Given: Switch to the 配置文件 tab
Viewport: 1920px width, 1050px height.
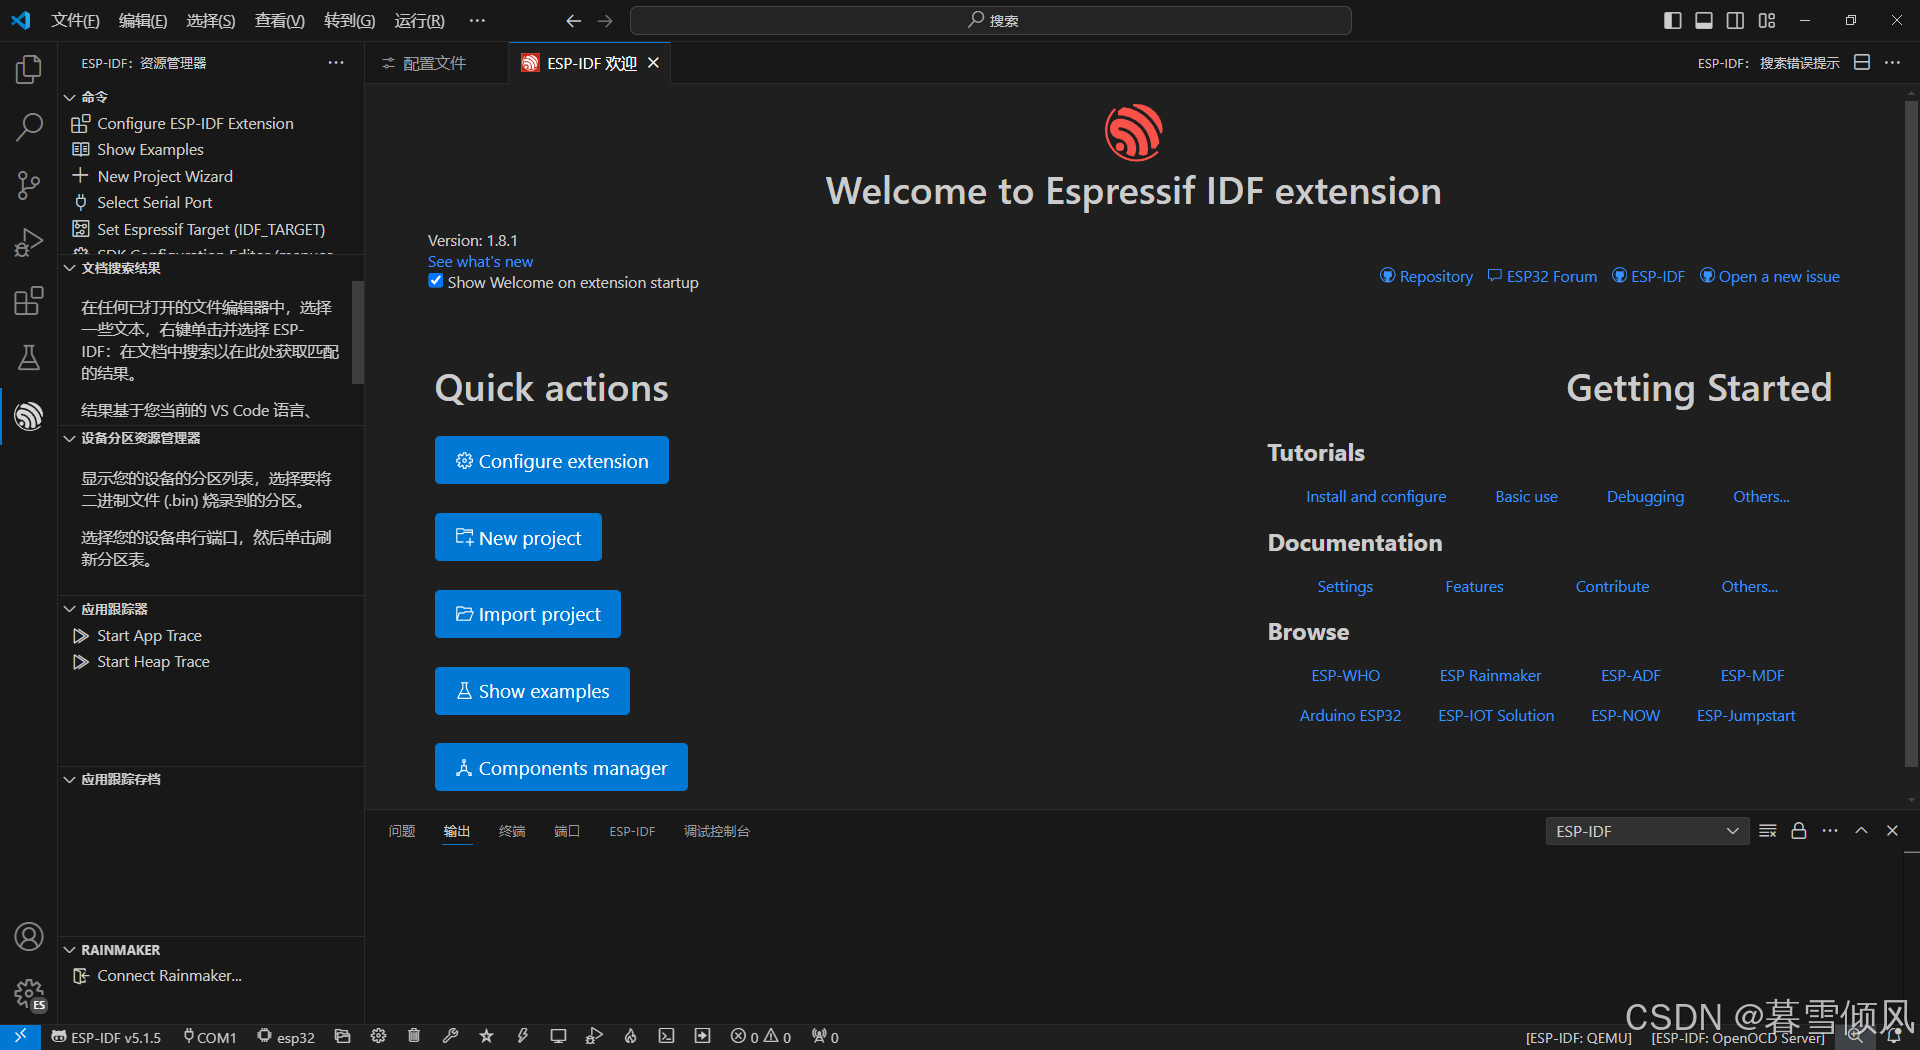Looking at the screenshot, I should [x=436, y=63].
